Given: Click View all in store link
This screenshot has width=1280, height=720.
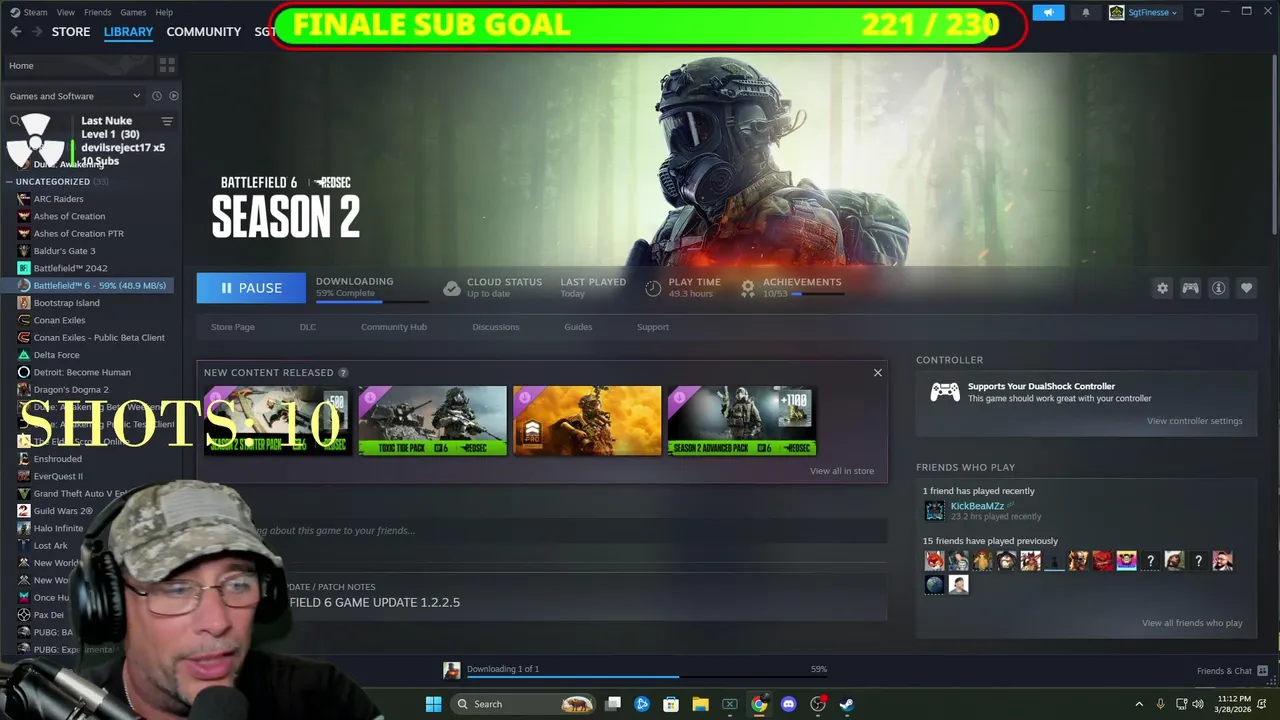Looking at the screenshot, I should (x=842, y=471).
